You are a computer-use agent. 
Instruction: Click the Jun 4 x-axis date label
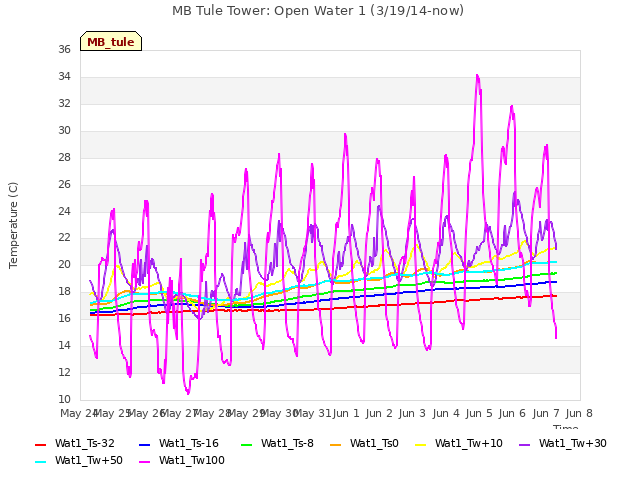click(x=446, y=413)
